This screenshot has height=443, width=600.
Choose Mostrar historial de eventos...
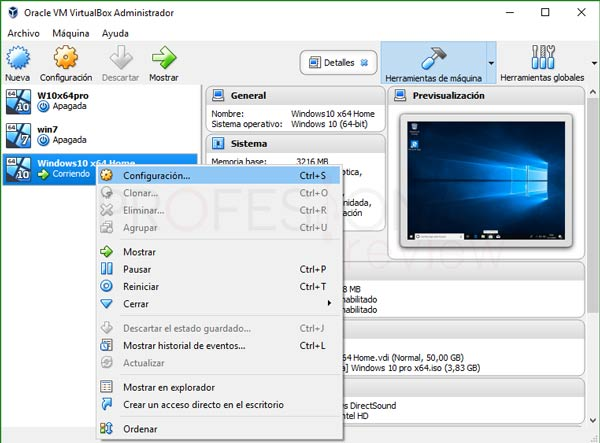(219, 345)
